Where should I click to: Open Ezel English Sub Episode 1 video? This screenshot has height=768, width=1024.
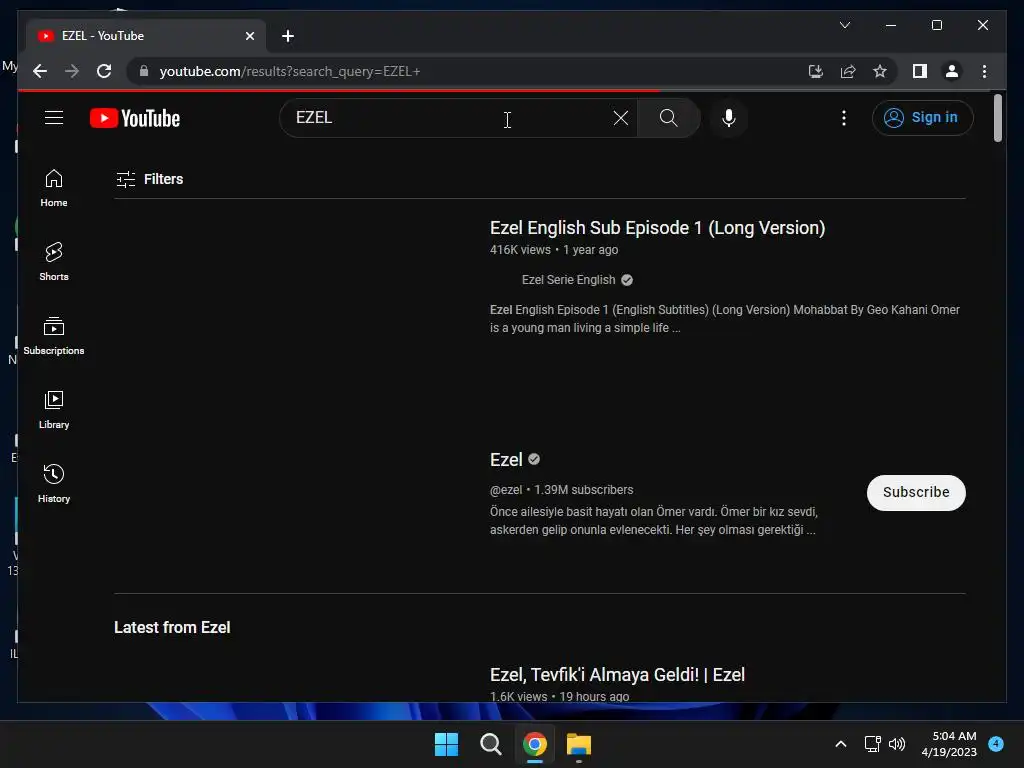click(658, 228)
